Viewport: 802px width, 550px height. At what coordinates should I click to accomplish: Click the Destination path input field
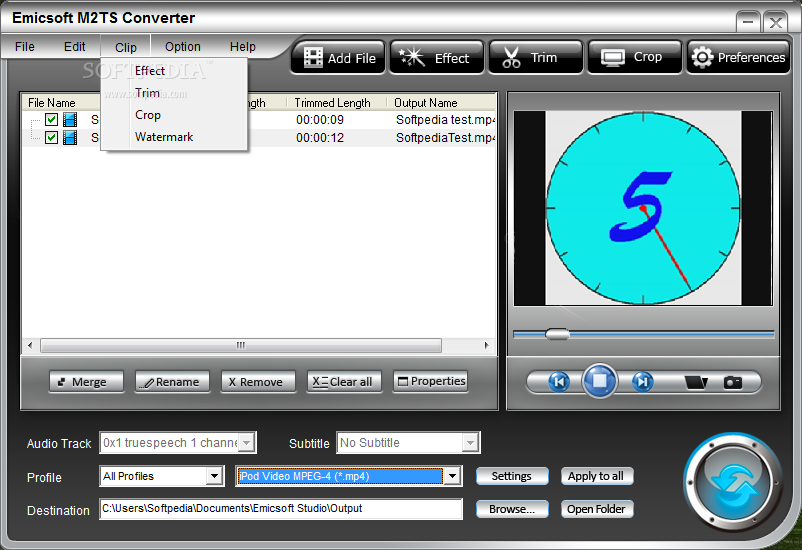(281, 509)
